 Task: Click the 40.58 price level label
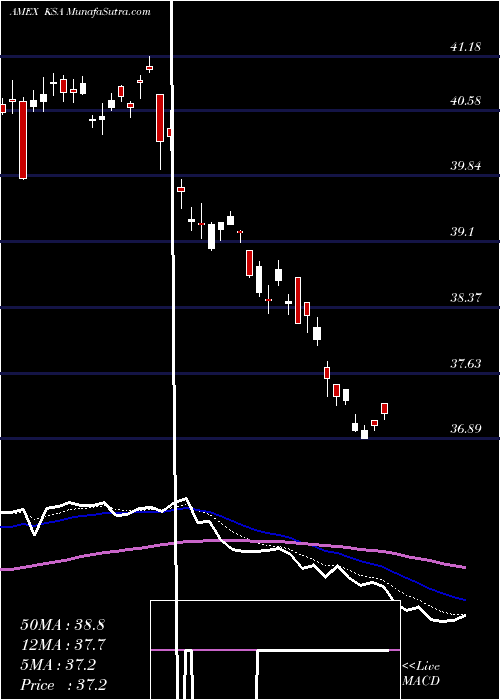pos(466,101)
